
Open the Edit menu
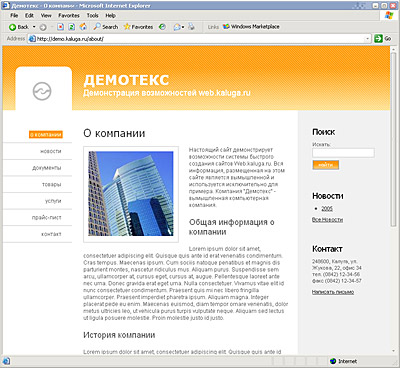point(29,15)
